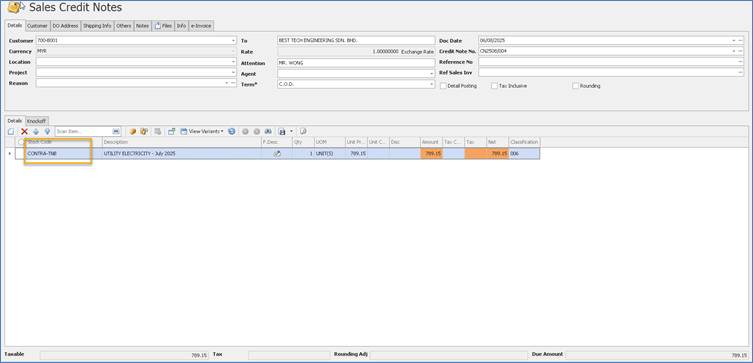The height and width of the screenshot is (363, 753).
Task: Open the e-Invoice tab
Action: pos(201,25)
